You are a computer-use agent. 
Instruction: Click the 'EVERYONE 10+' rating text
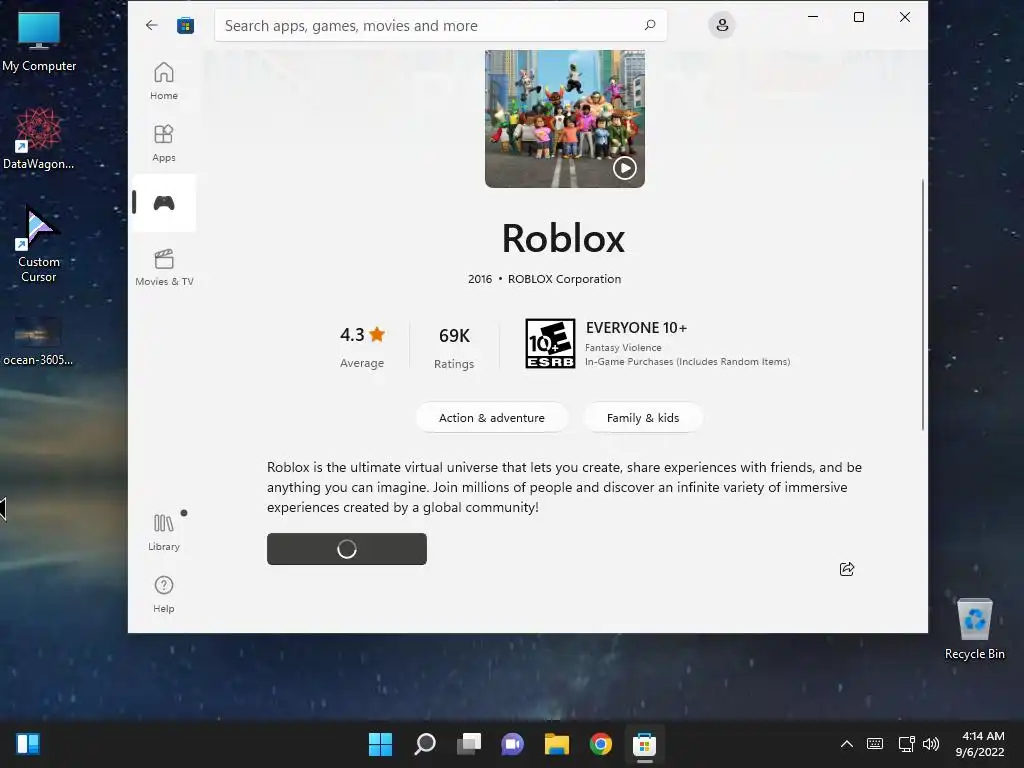pyautogui.click(x=636, y=328)
